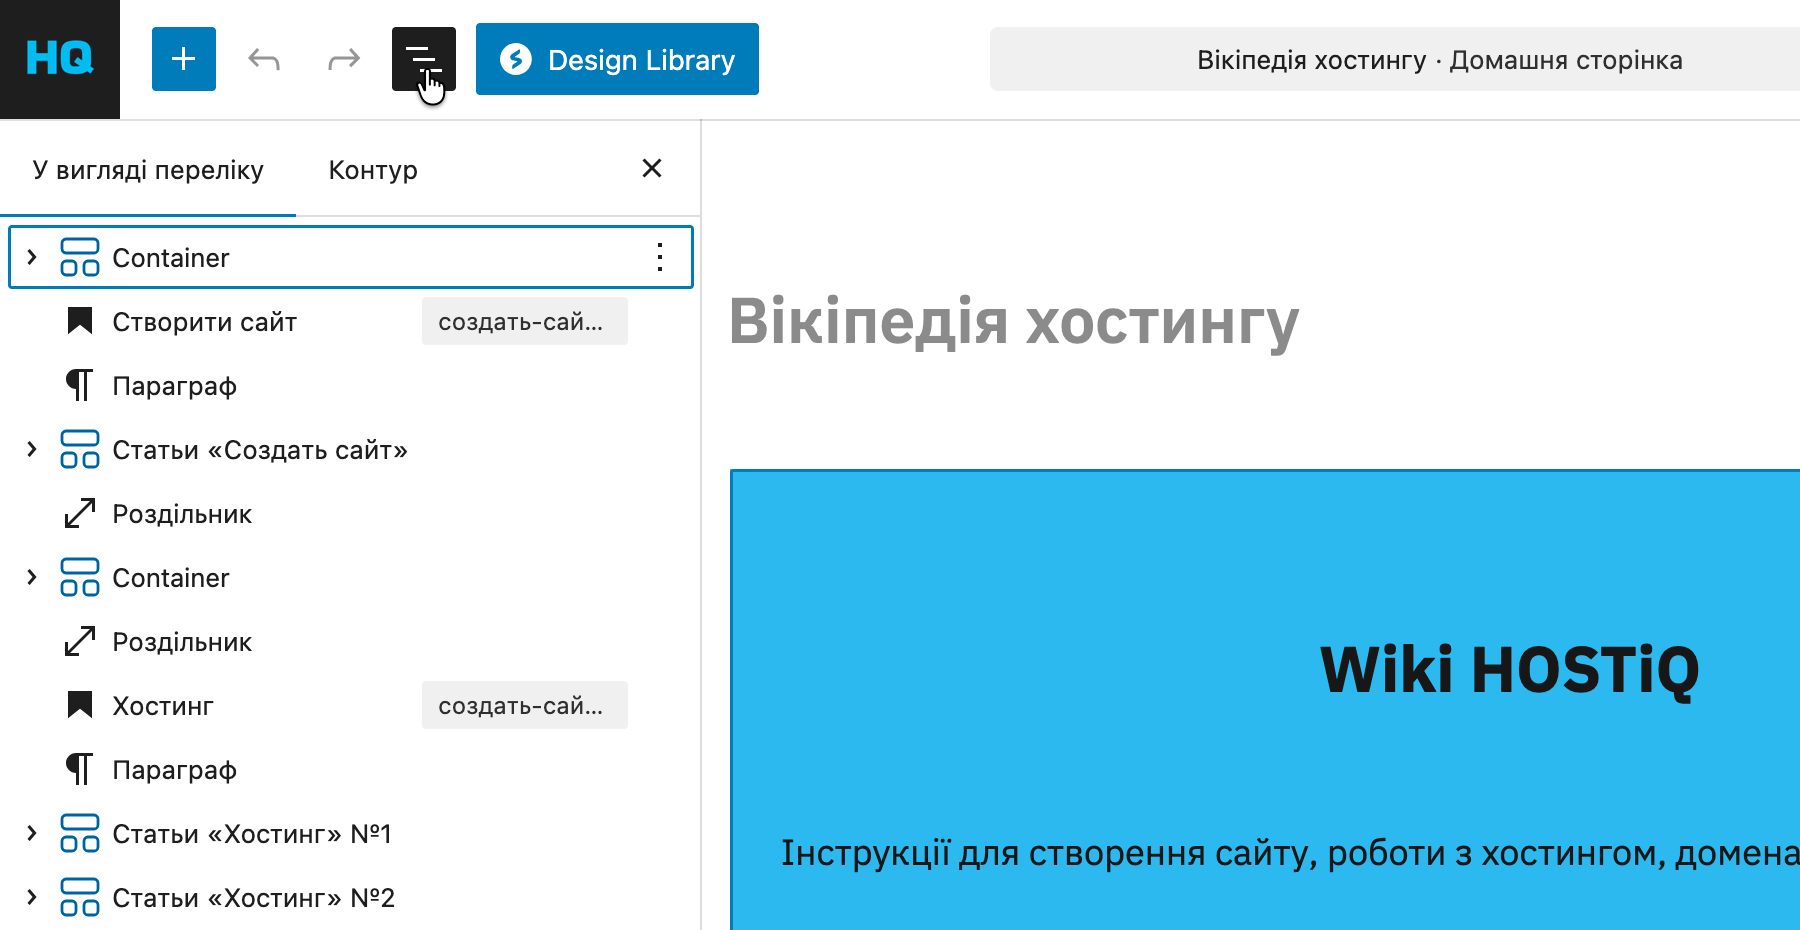Click the Статьи «Хостинг» №1 container icon
This screenshot has width=1800, height=930.
tap(80, 833)
